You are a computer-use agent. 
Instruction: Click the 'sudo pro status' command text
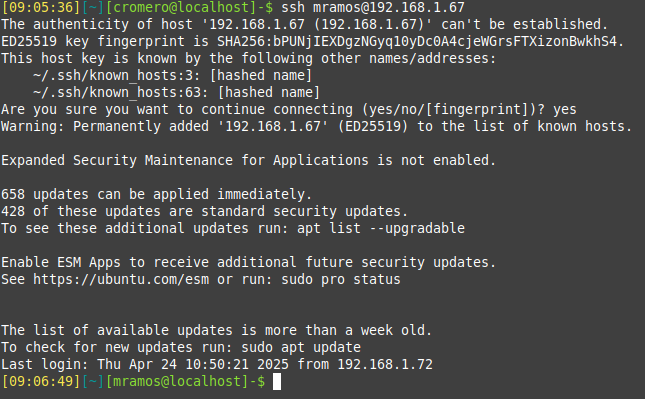click(x=341, y=279)
